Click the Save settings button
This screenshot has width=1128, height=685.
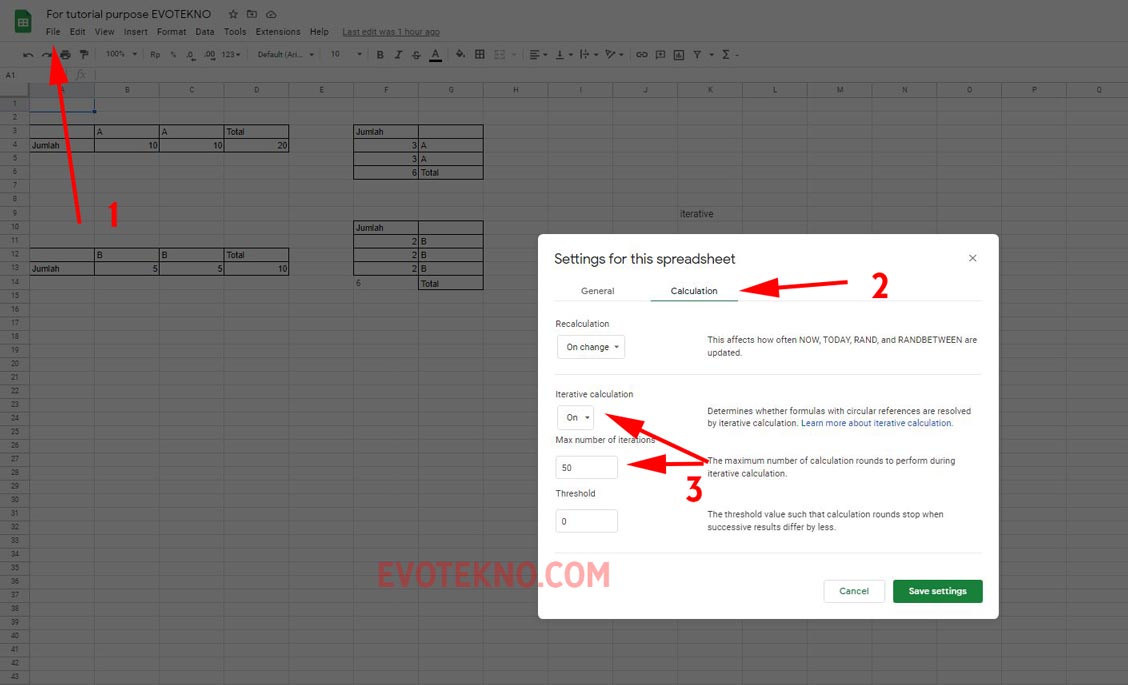pos(937,591)
